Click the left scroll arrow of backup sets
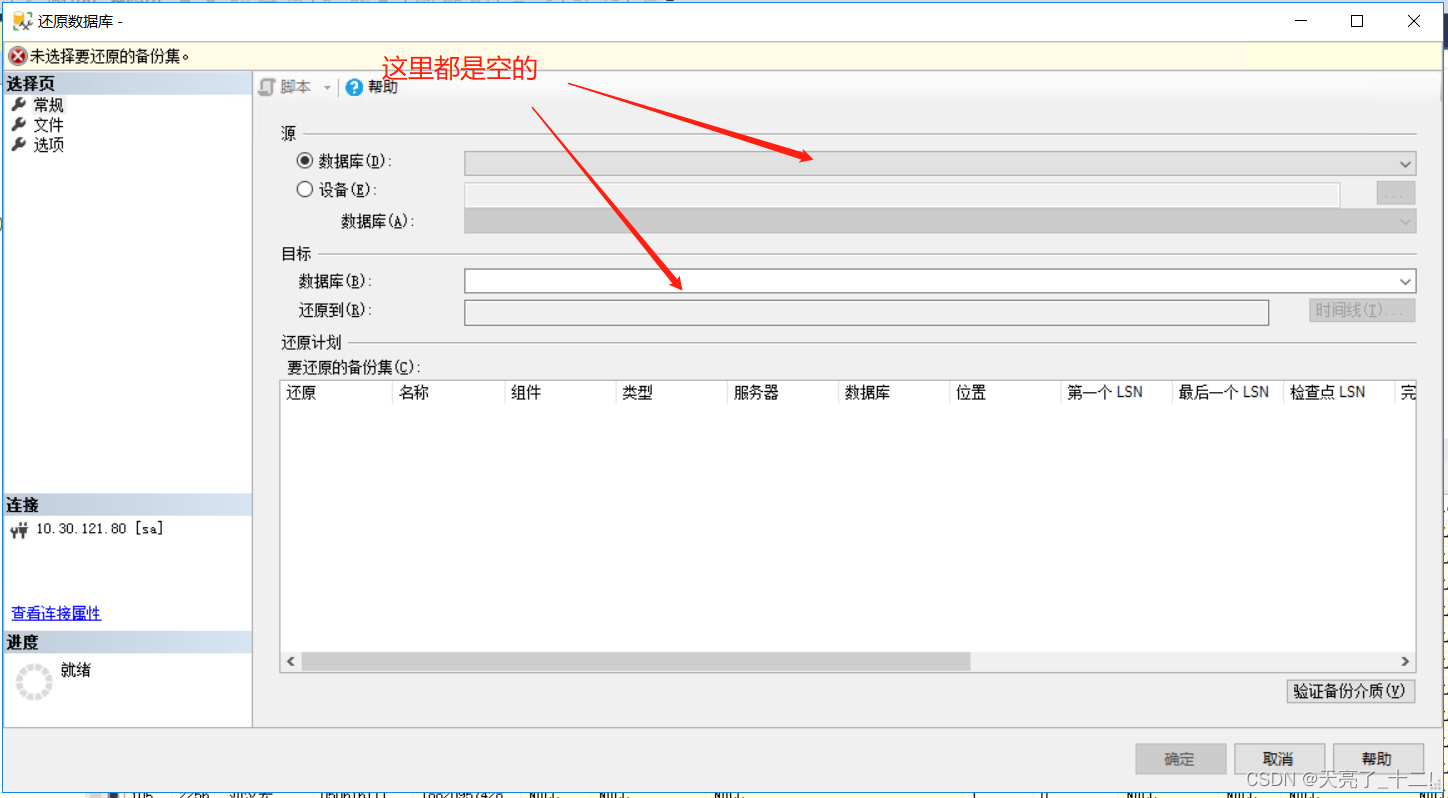 coord(291,661)
